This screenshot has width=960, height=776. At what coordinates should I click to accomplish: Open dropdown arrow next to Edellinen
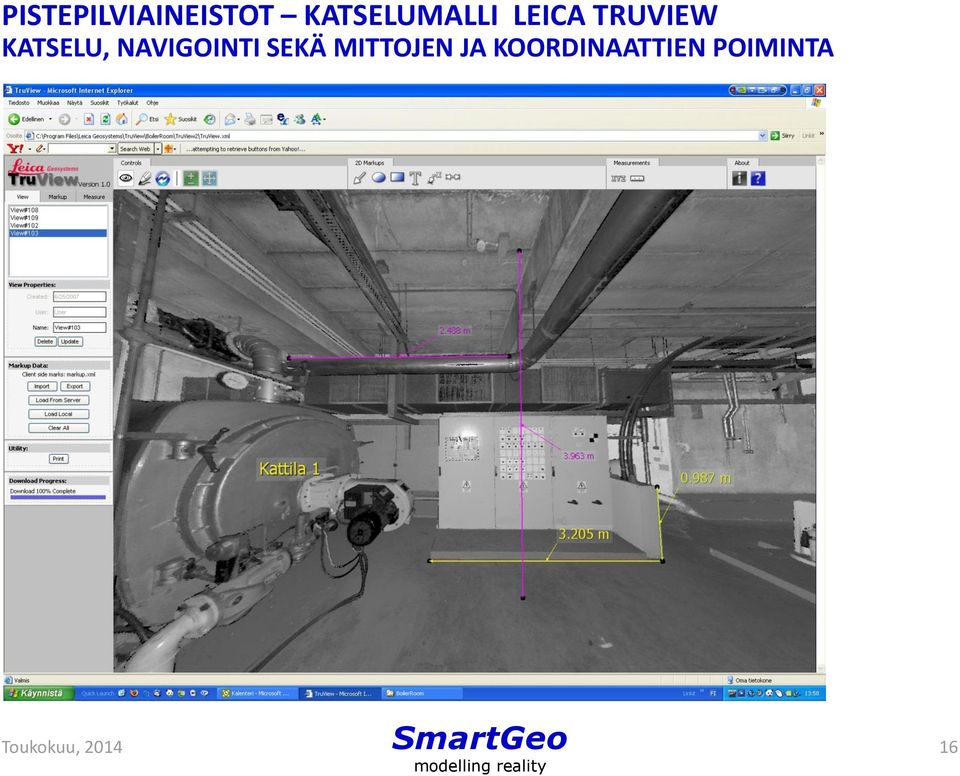click(x=50, y=119)
